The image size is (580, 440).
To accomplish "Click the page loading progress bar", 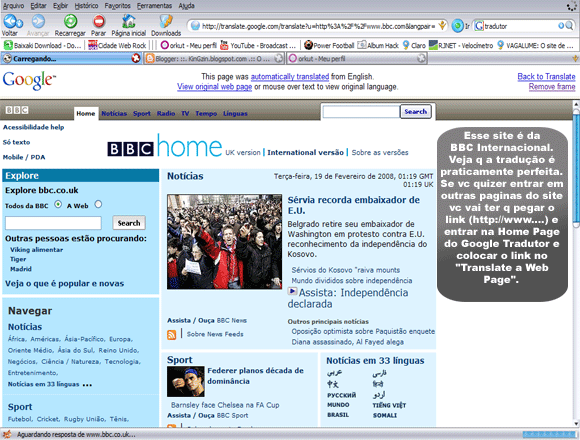I will 549,434.
